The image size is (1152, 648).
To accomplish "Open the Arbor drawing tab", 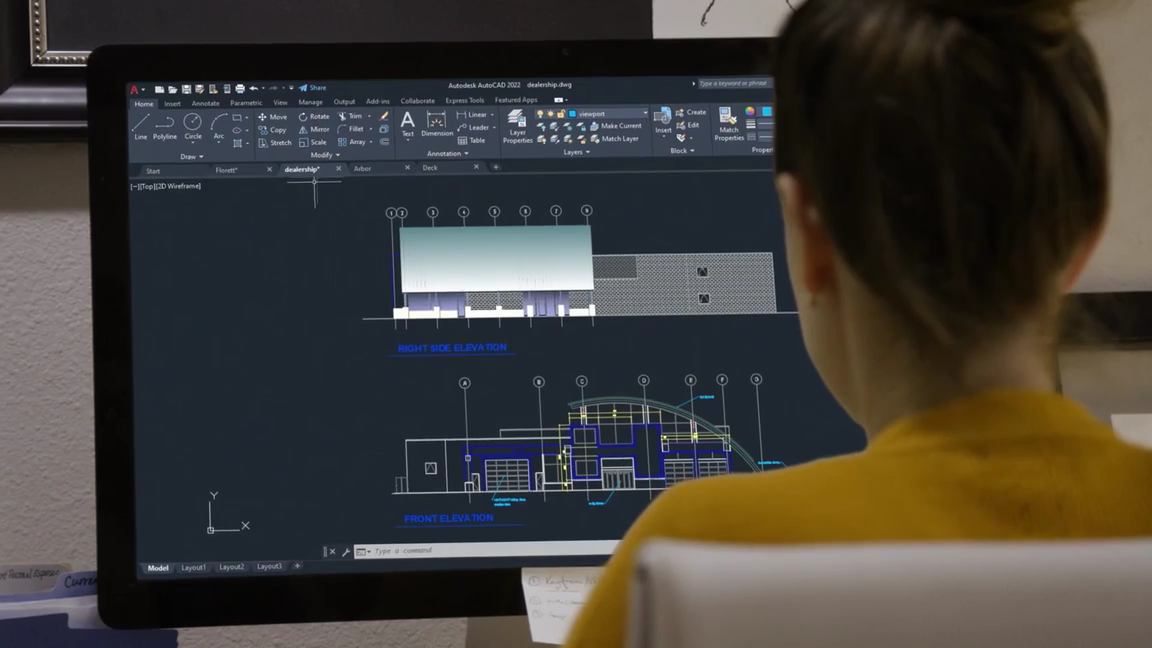I will [x=362, y=168].
